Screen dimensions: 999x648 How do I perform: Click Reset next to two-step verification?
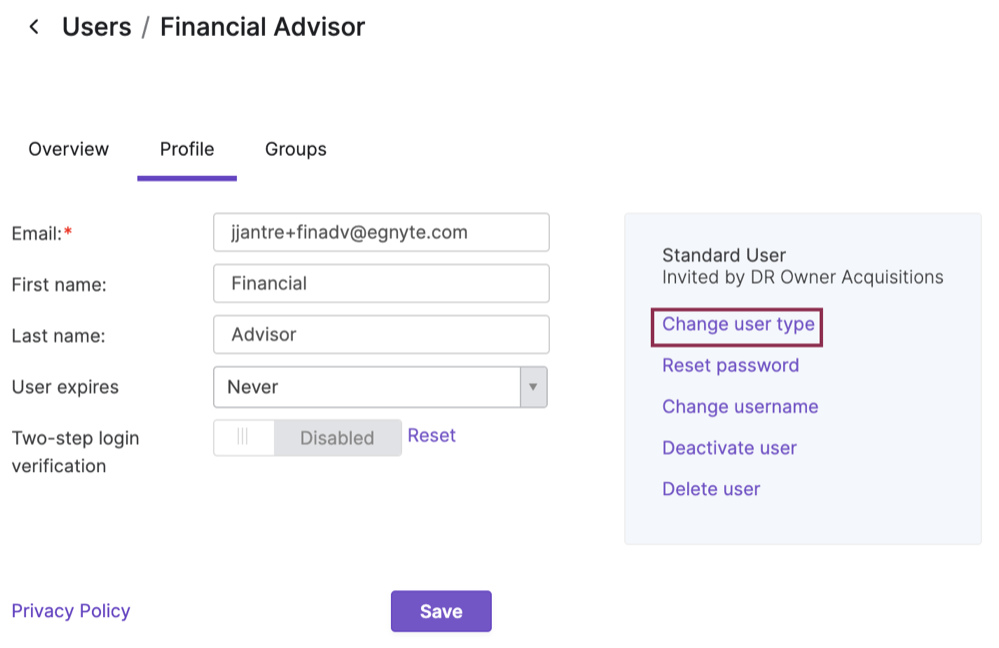431,435
